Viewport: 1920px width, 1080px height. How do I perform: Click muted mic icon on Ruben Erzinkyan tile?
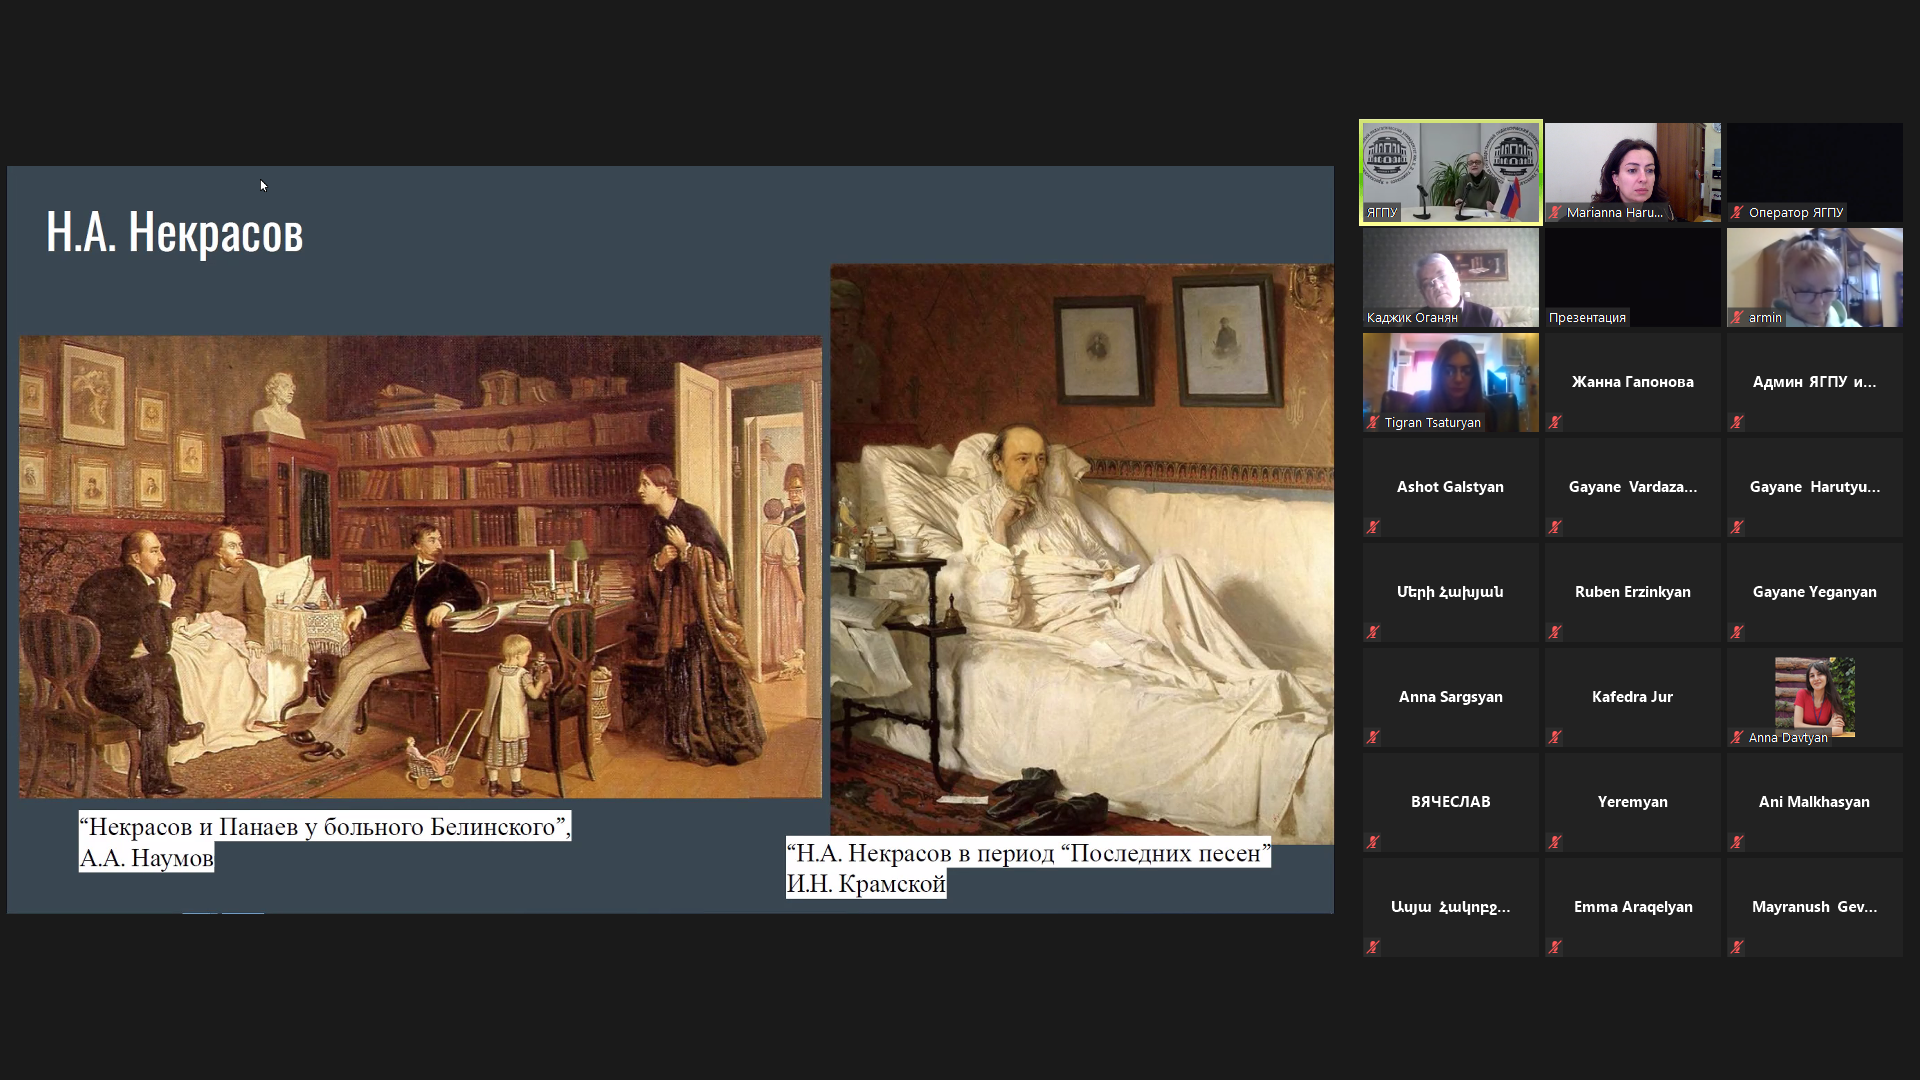[x=1555, y=633]
